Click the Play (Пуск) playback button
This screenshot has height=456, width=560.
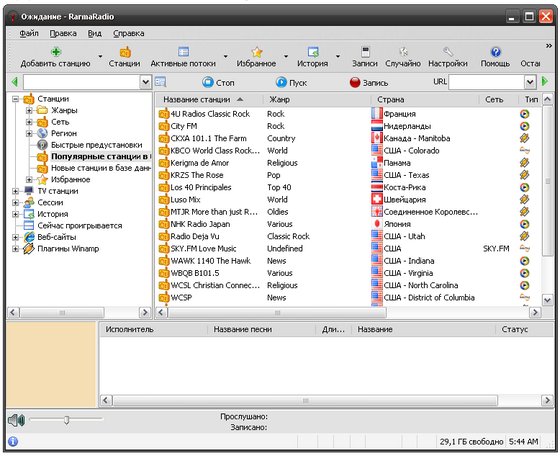pos(291,82)
